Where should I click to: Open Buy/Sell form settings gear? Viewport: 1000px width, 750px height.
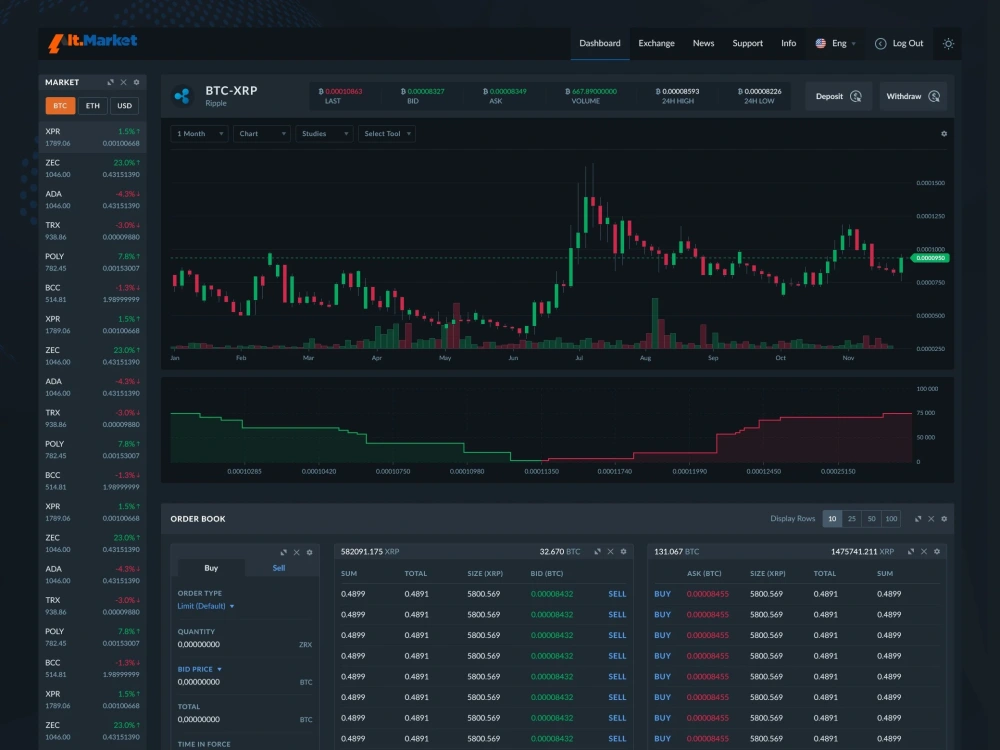[309, 552]
